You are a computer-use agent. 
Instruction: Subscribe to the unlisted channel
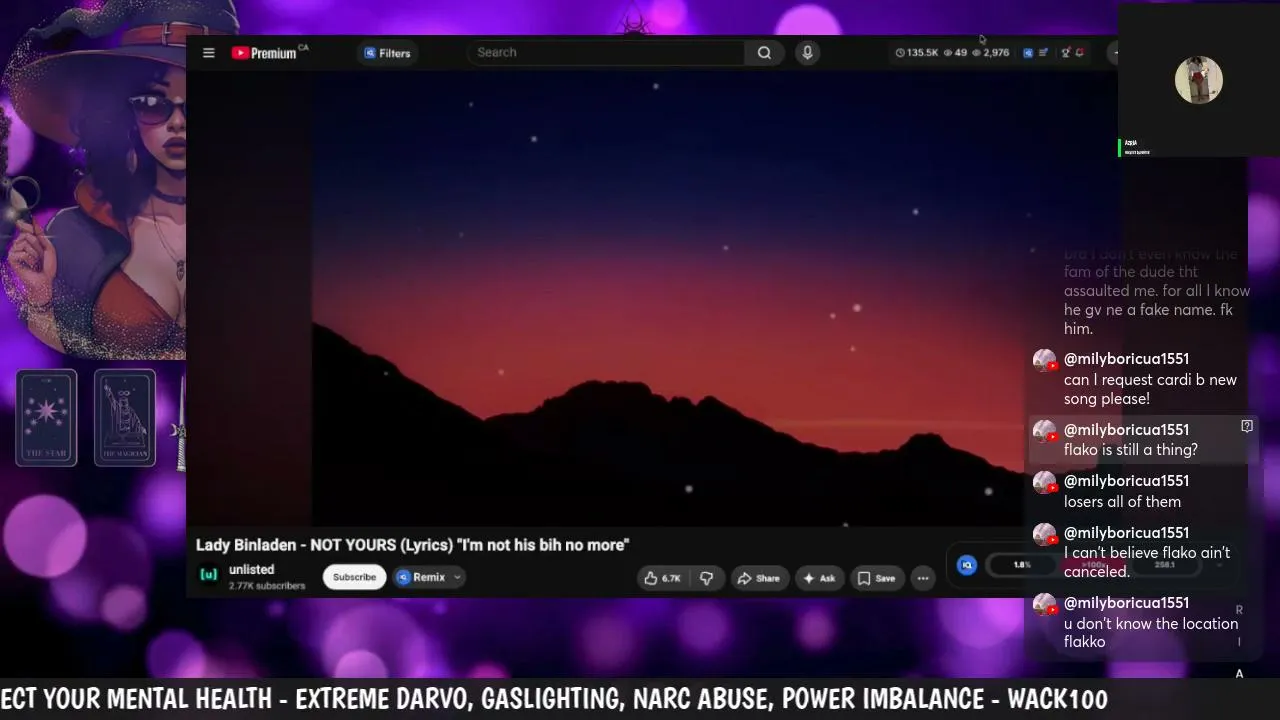tap(354, 577)
